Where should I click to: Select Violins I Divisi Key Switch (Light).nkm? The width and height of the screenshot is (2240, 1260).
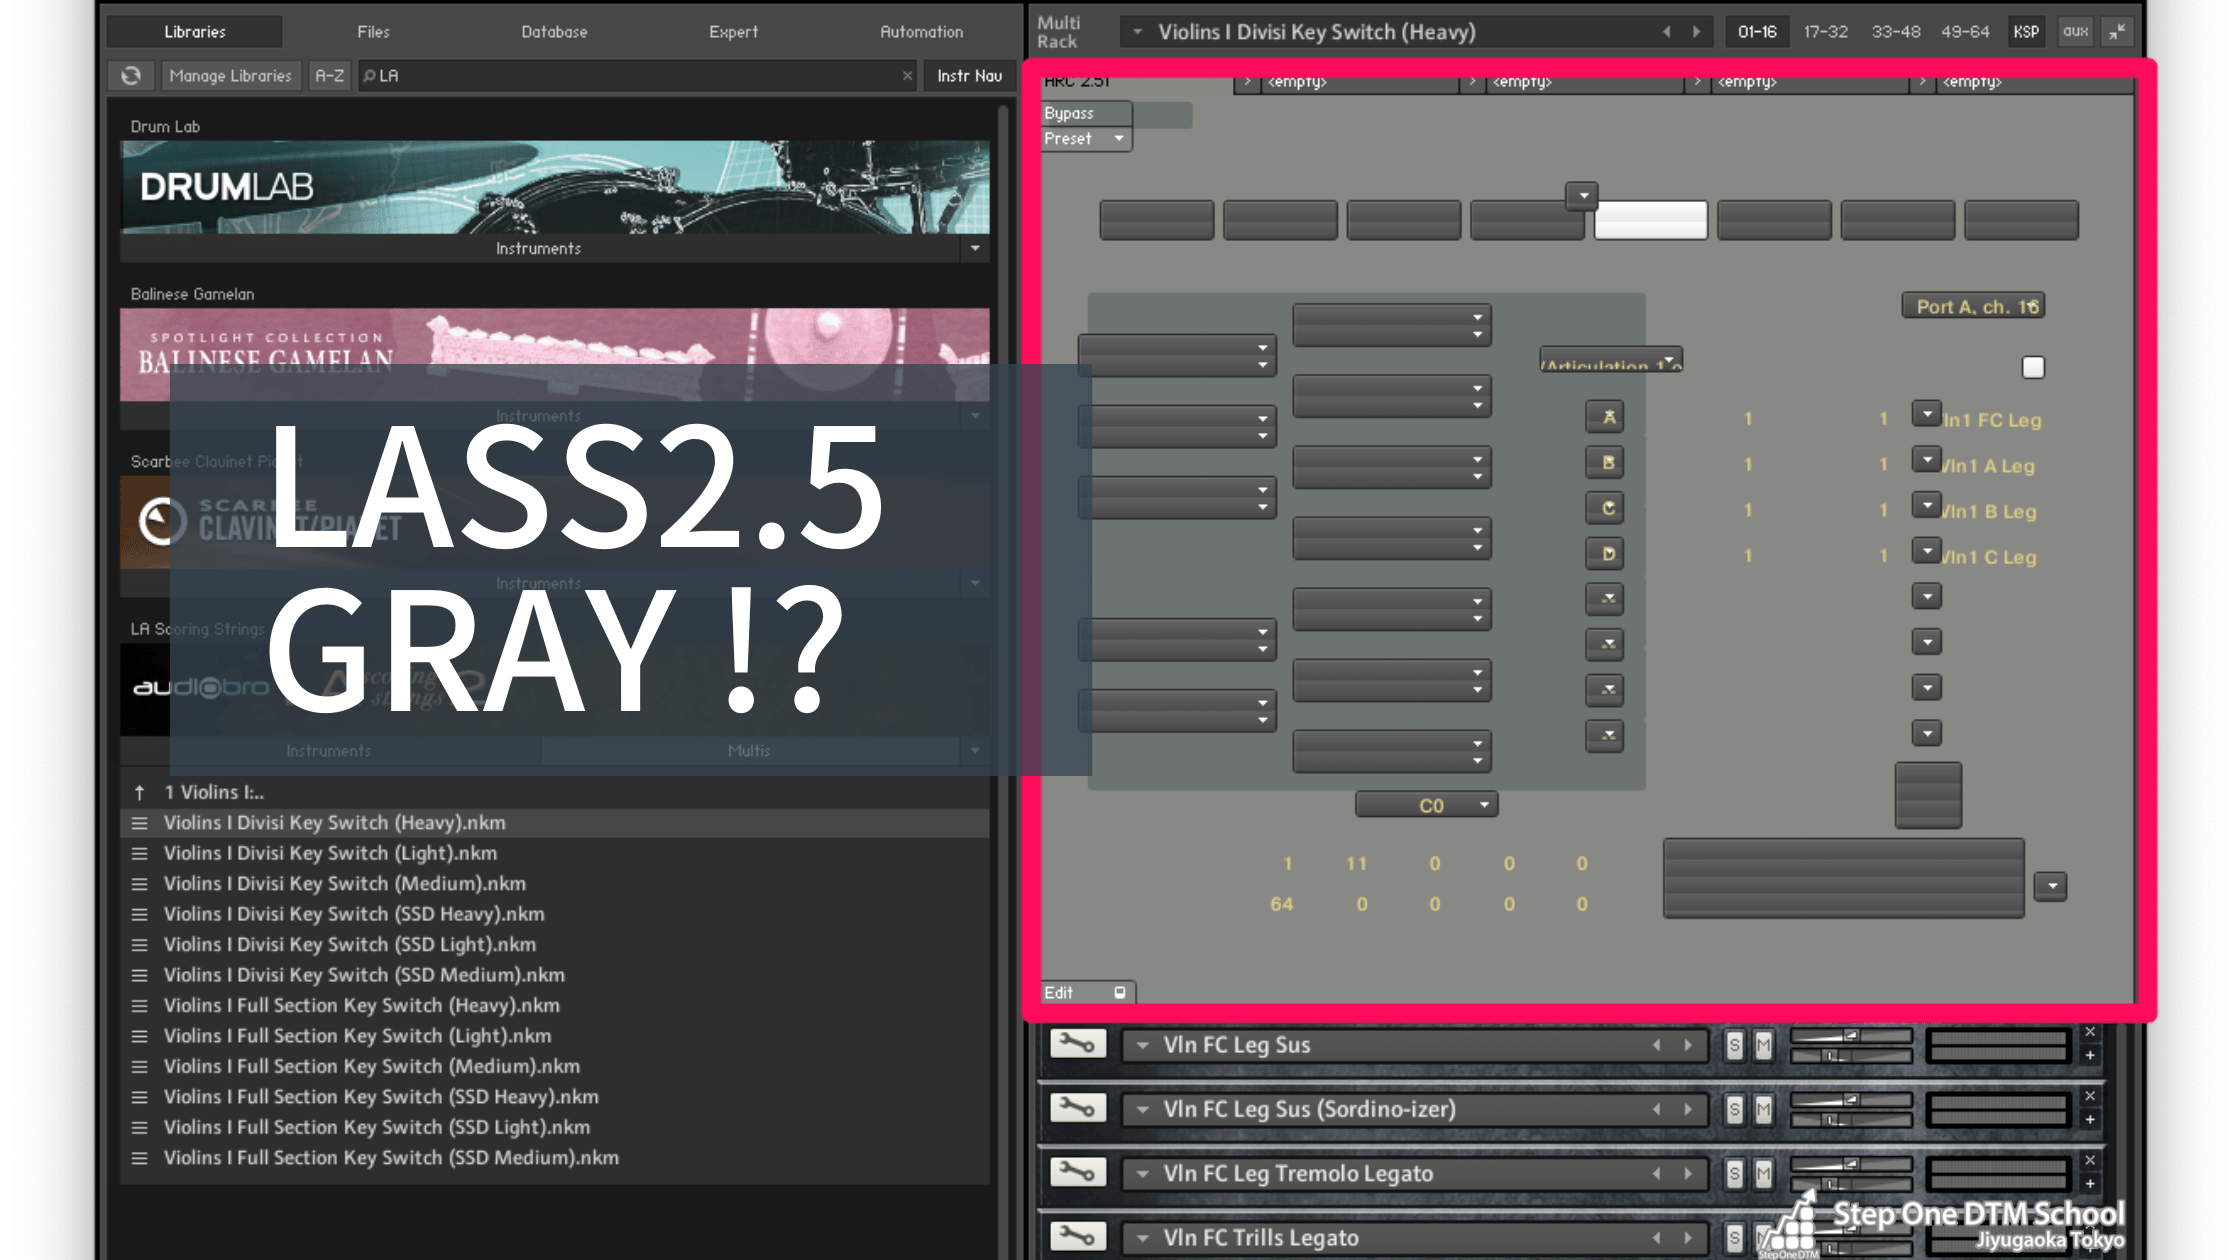point(555,853)
